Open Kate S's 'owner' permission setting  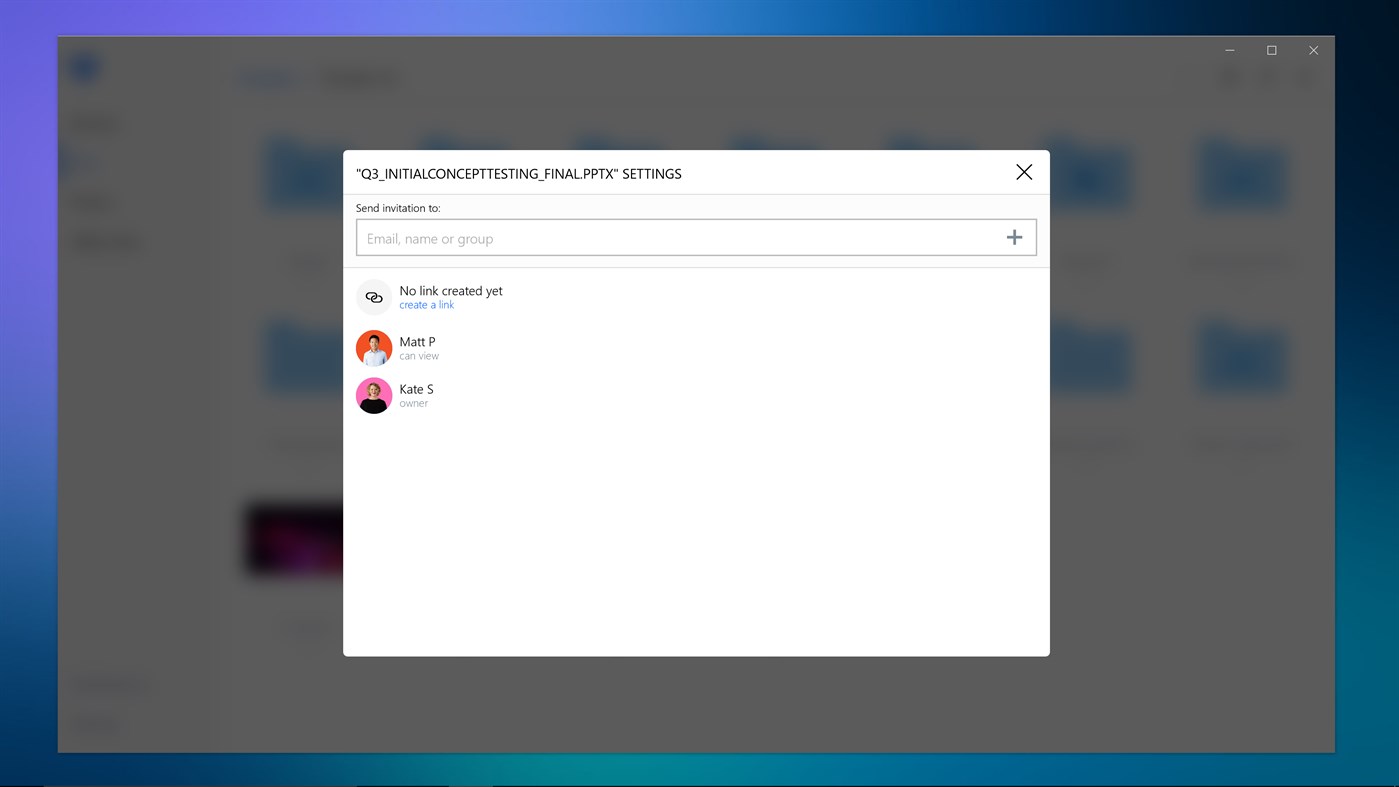click(x=413, y=403)
